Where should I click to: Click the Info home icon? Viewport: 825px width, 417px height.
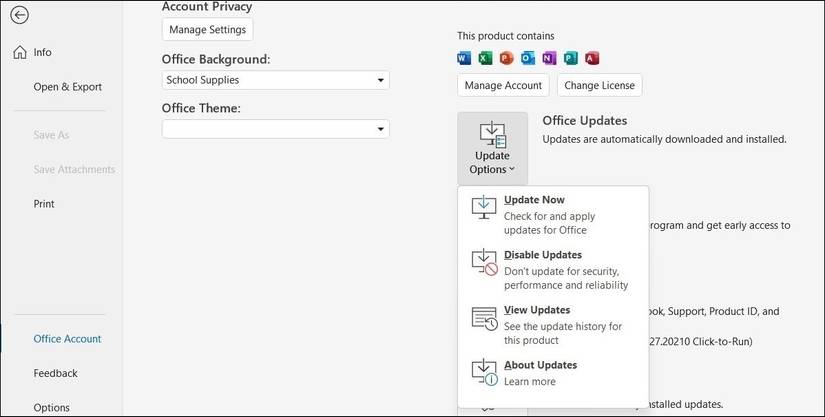click(20, 52)
